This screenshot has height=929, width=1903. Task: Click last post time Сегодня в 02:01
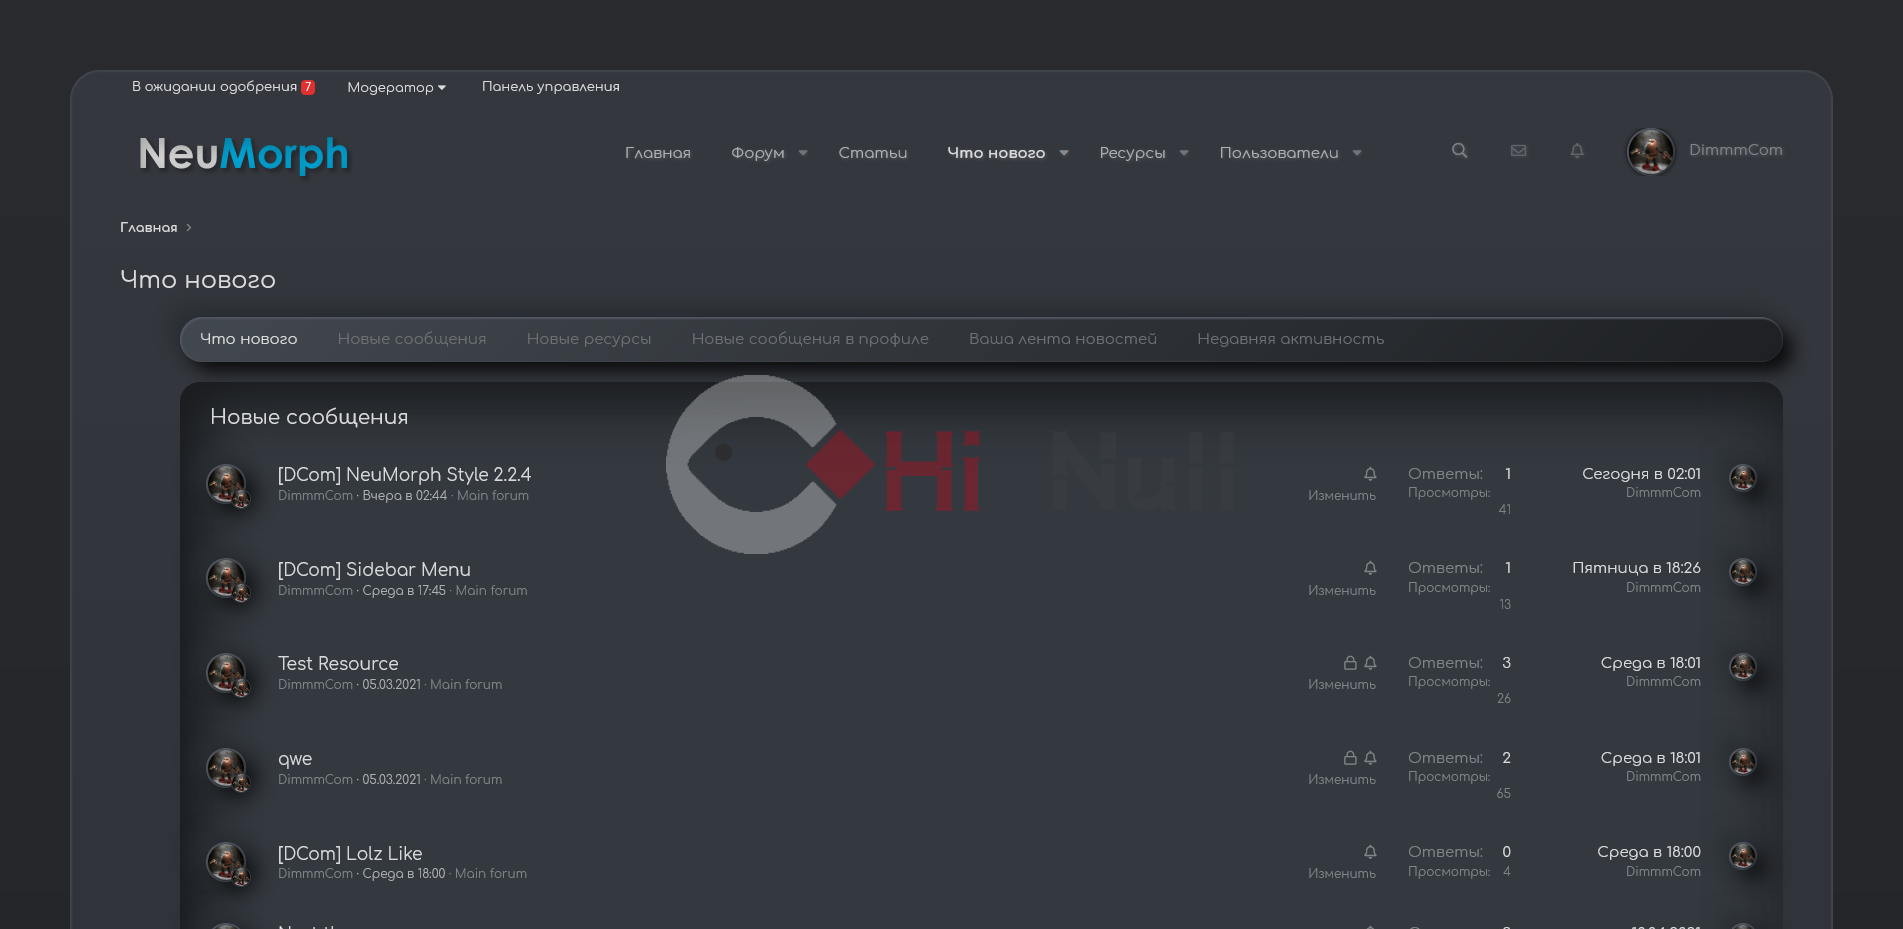1641,474
